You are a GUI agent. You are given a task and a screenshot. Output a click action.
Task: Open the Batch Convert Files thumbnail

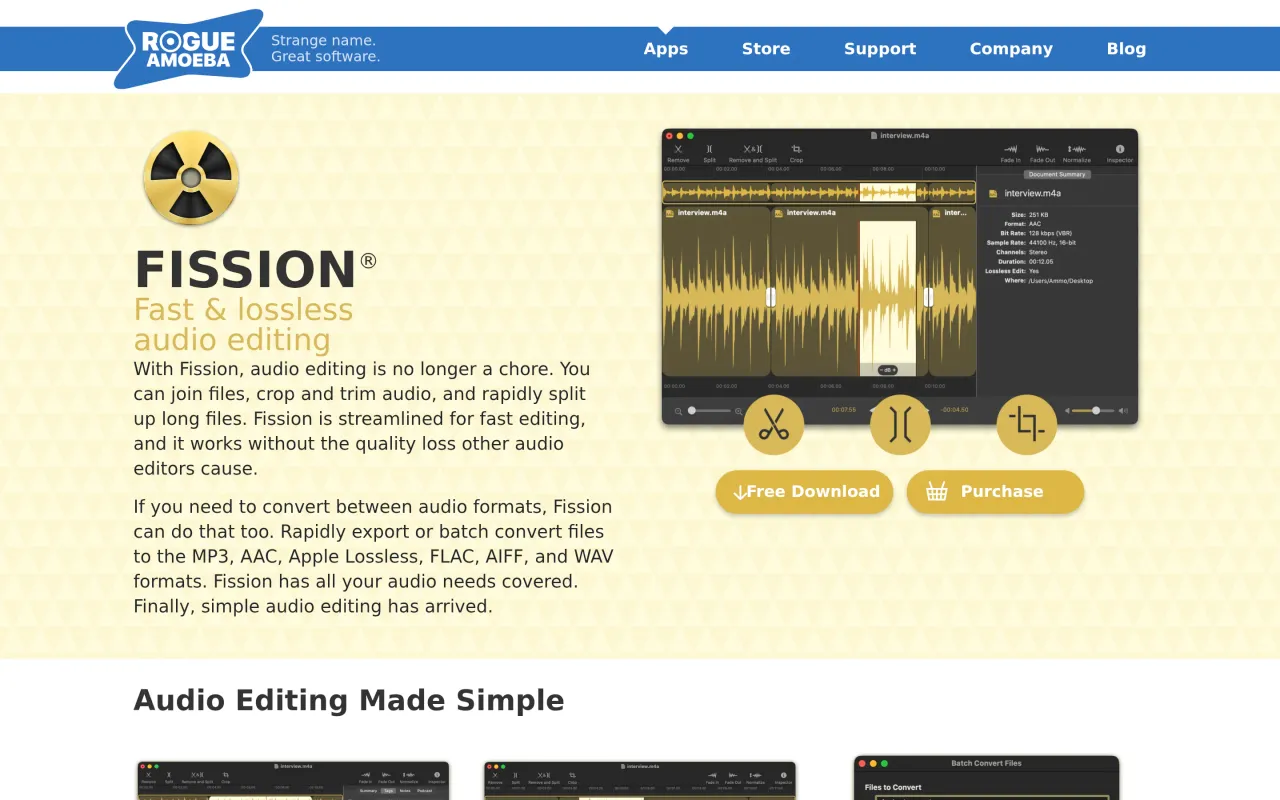coord(986,777)
